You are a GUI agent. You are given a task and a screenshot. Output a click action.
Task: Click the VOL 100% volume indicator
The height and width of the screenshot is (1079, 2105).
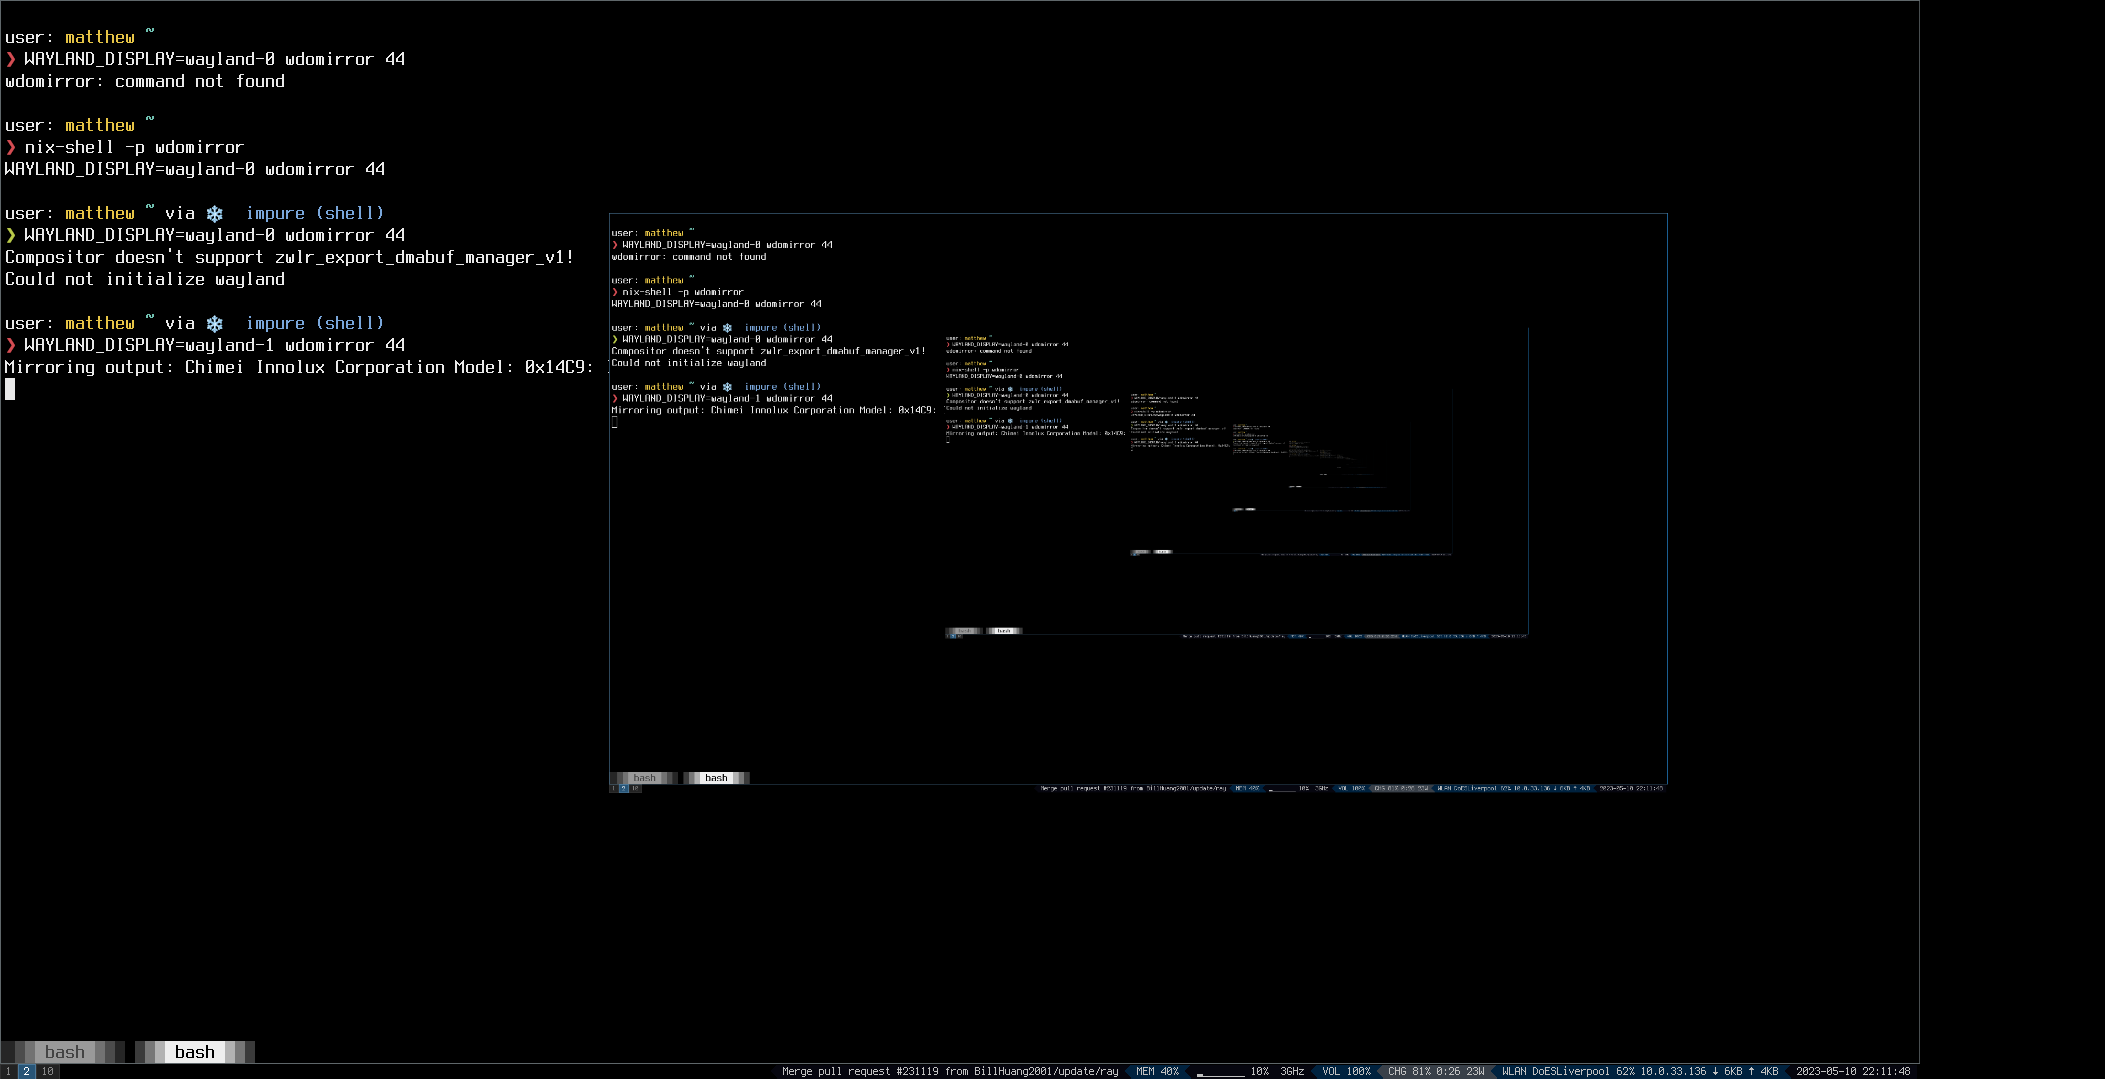click(x=1347, y=1070)
